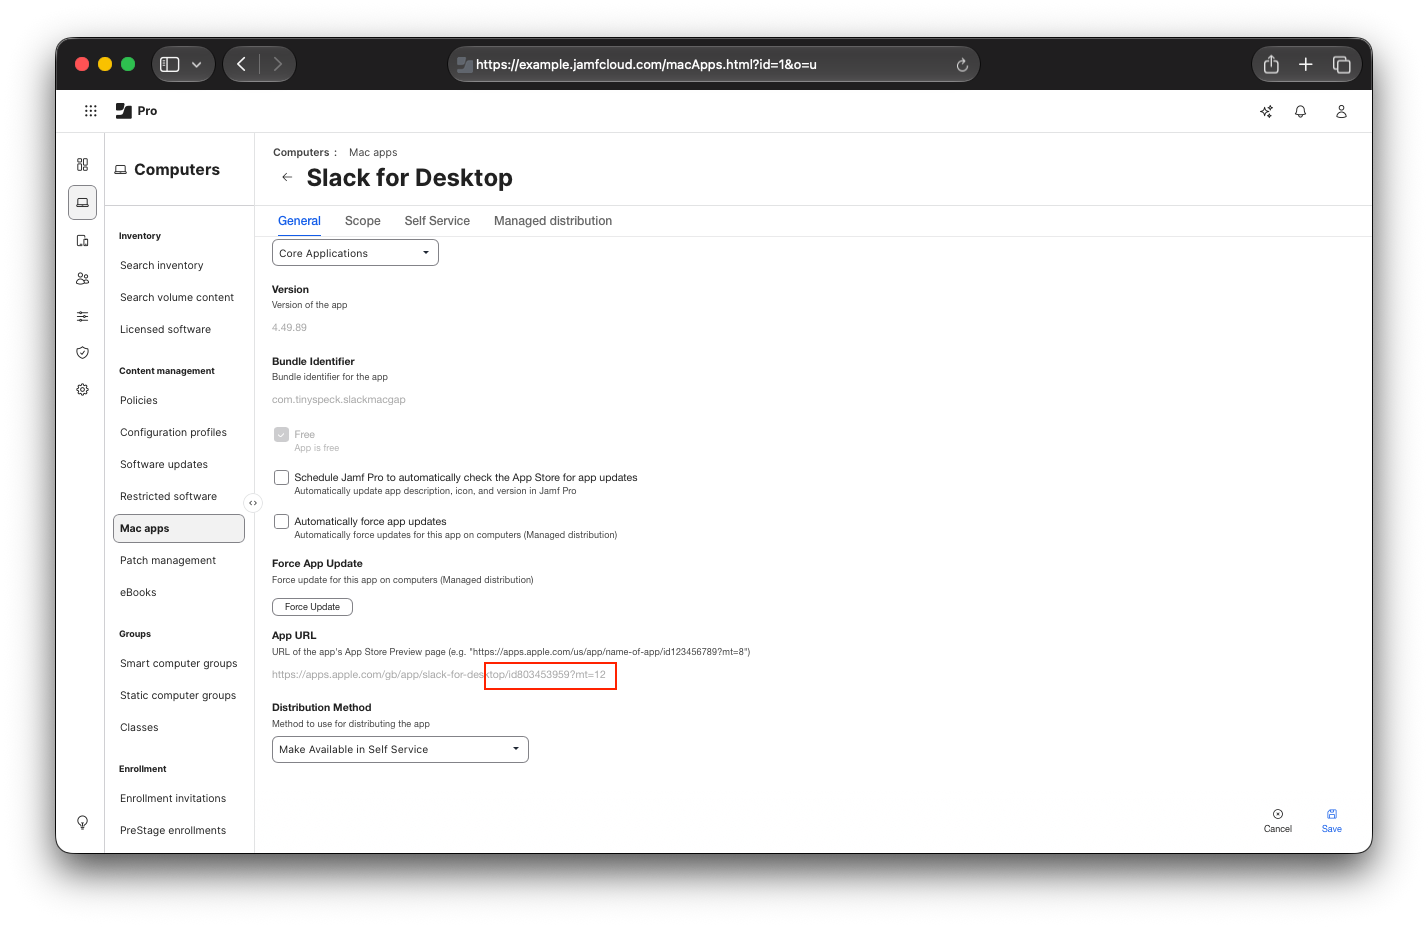Open the Users icon in left rail
The width and height of the screenshot is (1428, 927).
pos(82,278)
